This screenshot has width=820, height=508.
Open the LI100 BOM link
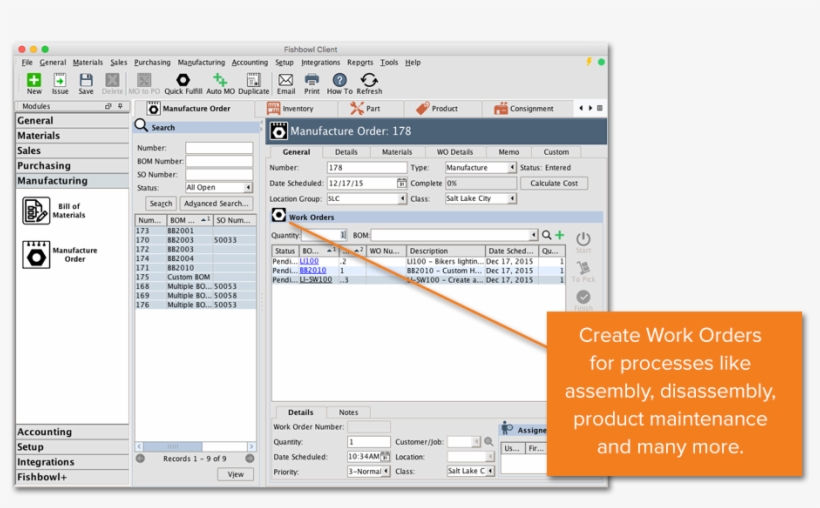309,261
